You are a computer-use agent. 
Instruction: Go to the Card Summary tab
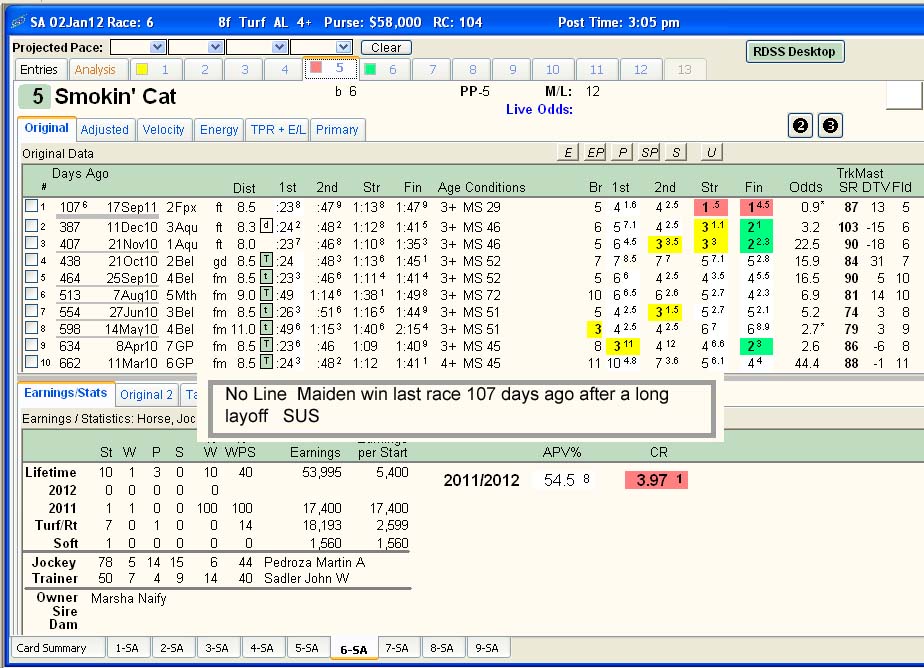58,648
